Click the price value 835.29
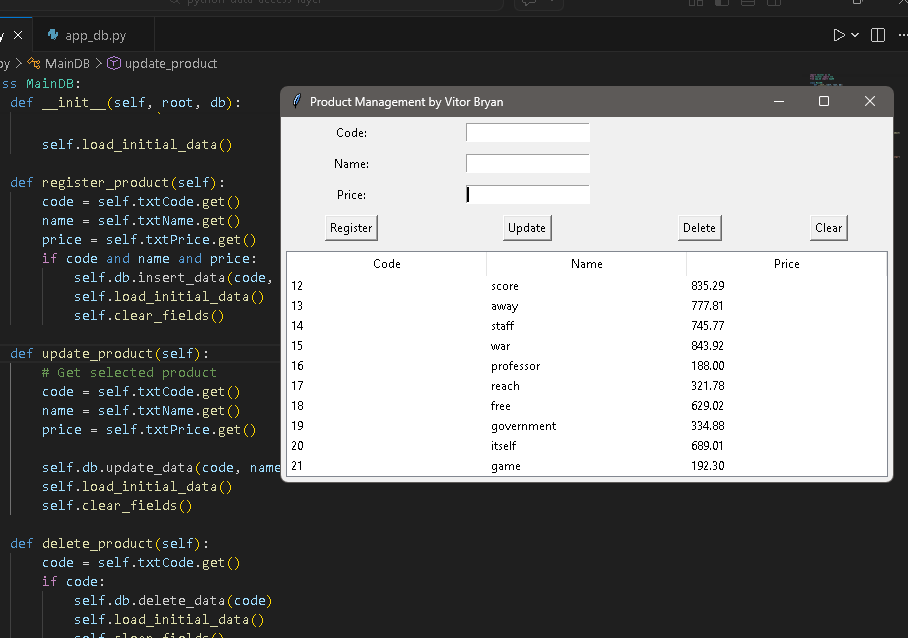Image resolution: width=908 pixels, height=638 pixels. click(708, 285)
